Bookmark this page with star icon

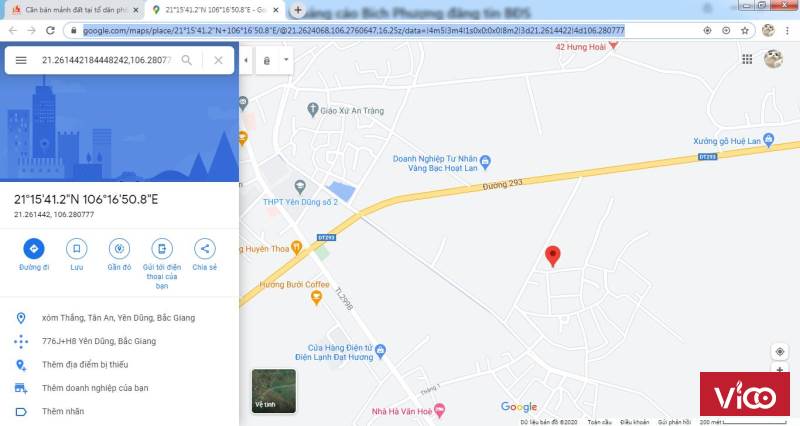(x=744, y=31)
